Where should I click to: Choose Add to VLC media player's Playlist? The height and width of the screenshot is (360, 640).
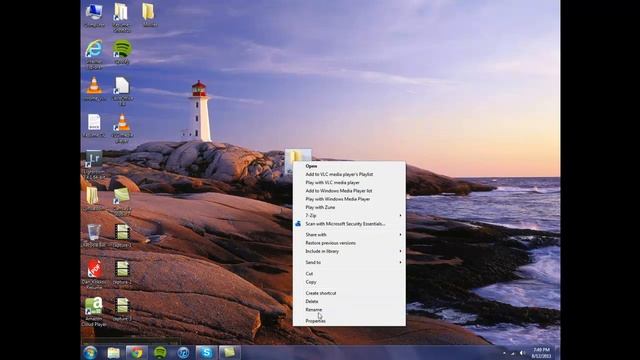(349, 174)
